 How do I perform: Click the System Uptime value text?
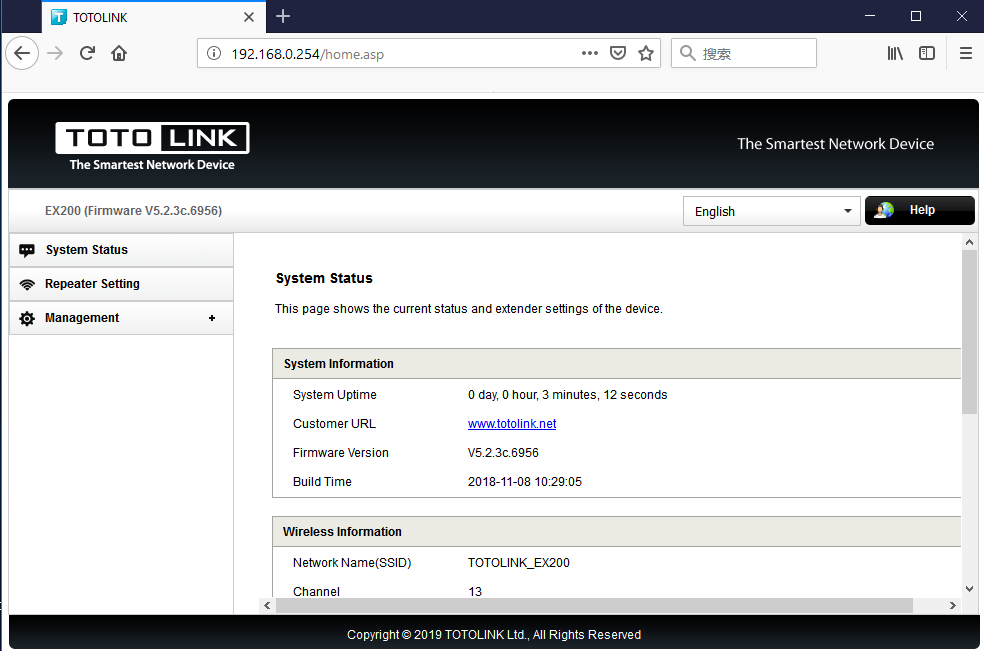567,395
